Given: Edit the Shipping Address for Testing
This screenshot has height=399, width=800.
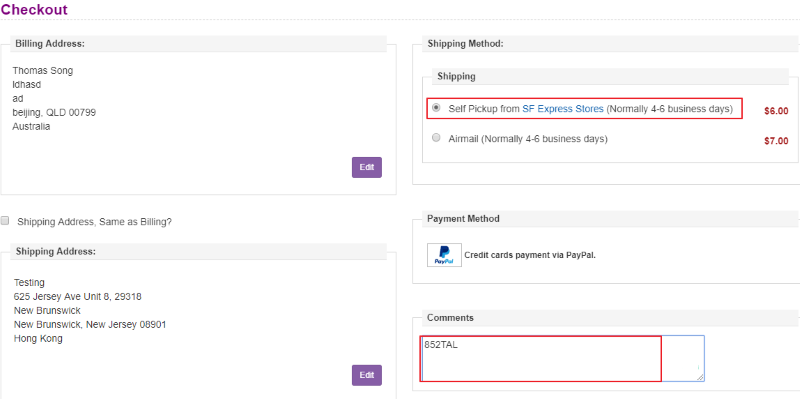Looking at the screenshot, I should (366, 375).
